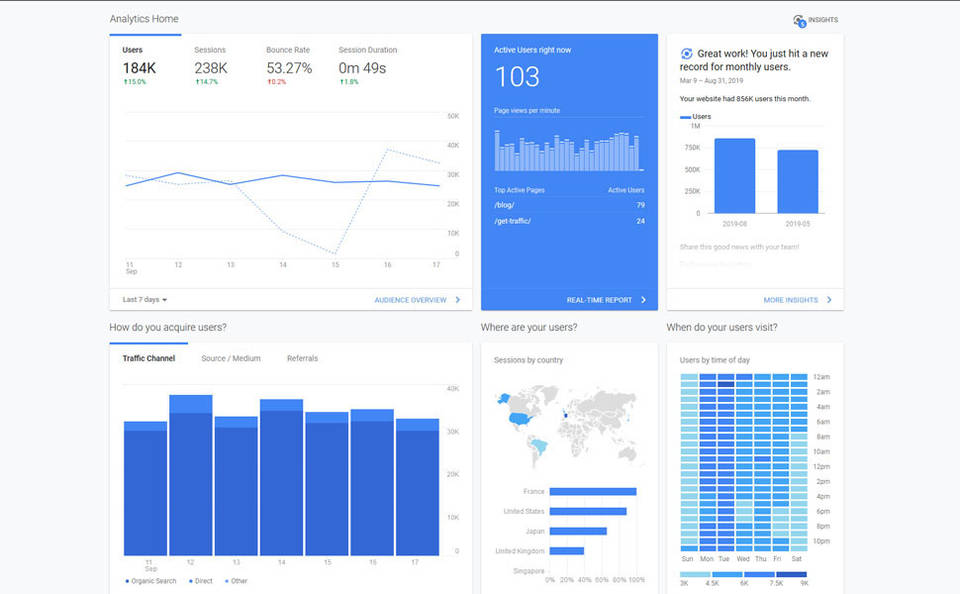
Task: Click the Users legend marker in insight chart
Action: coord(685,117)
